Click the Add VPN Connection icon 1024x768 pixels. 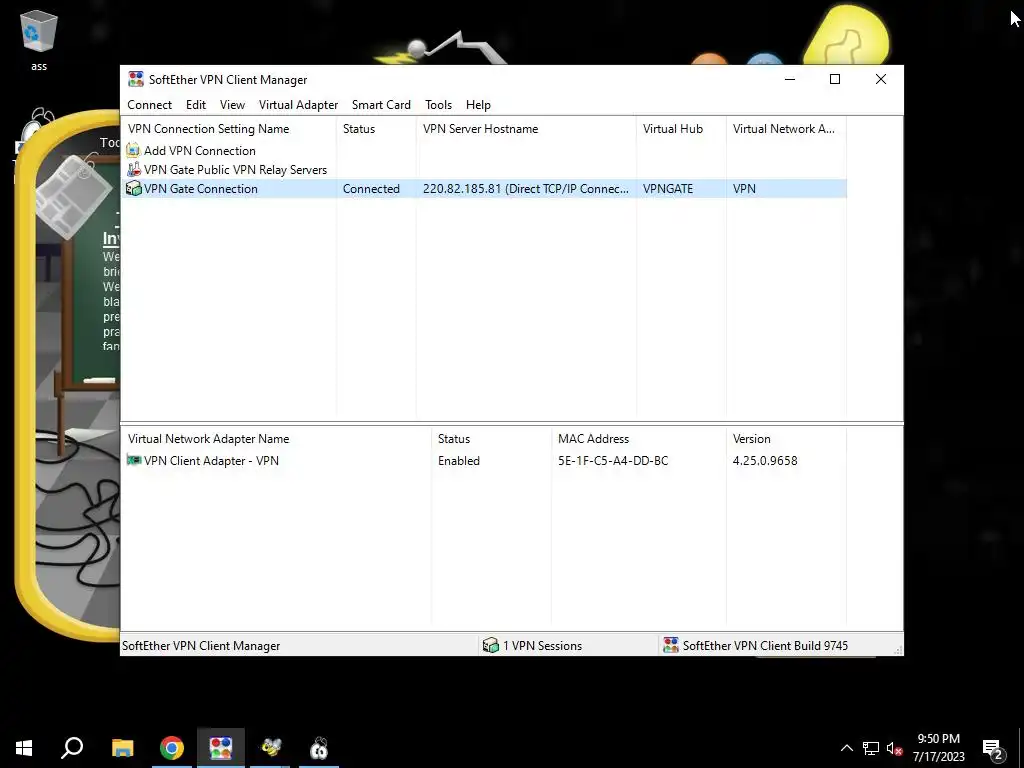133,150
